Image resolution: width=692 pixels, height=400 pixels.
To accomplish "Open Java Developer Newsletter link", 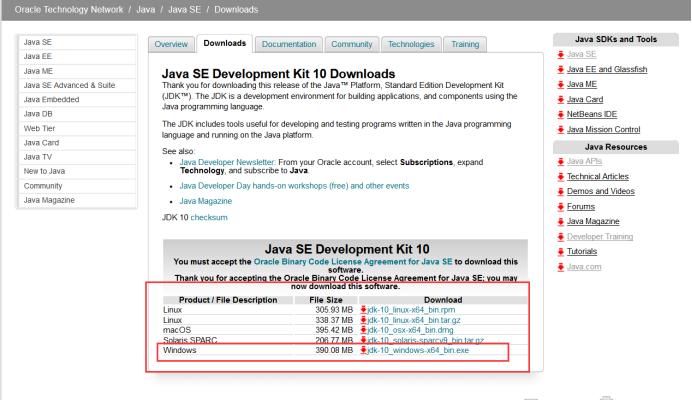I will pos(227,162).
